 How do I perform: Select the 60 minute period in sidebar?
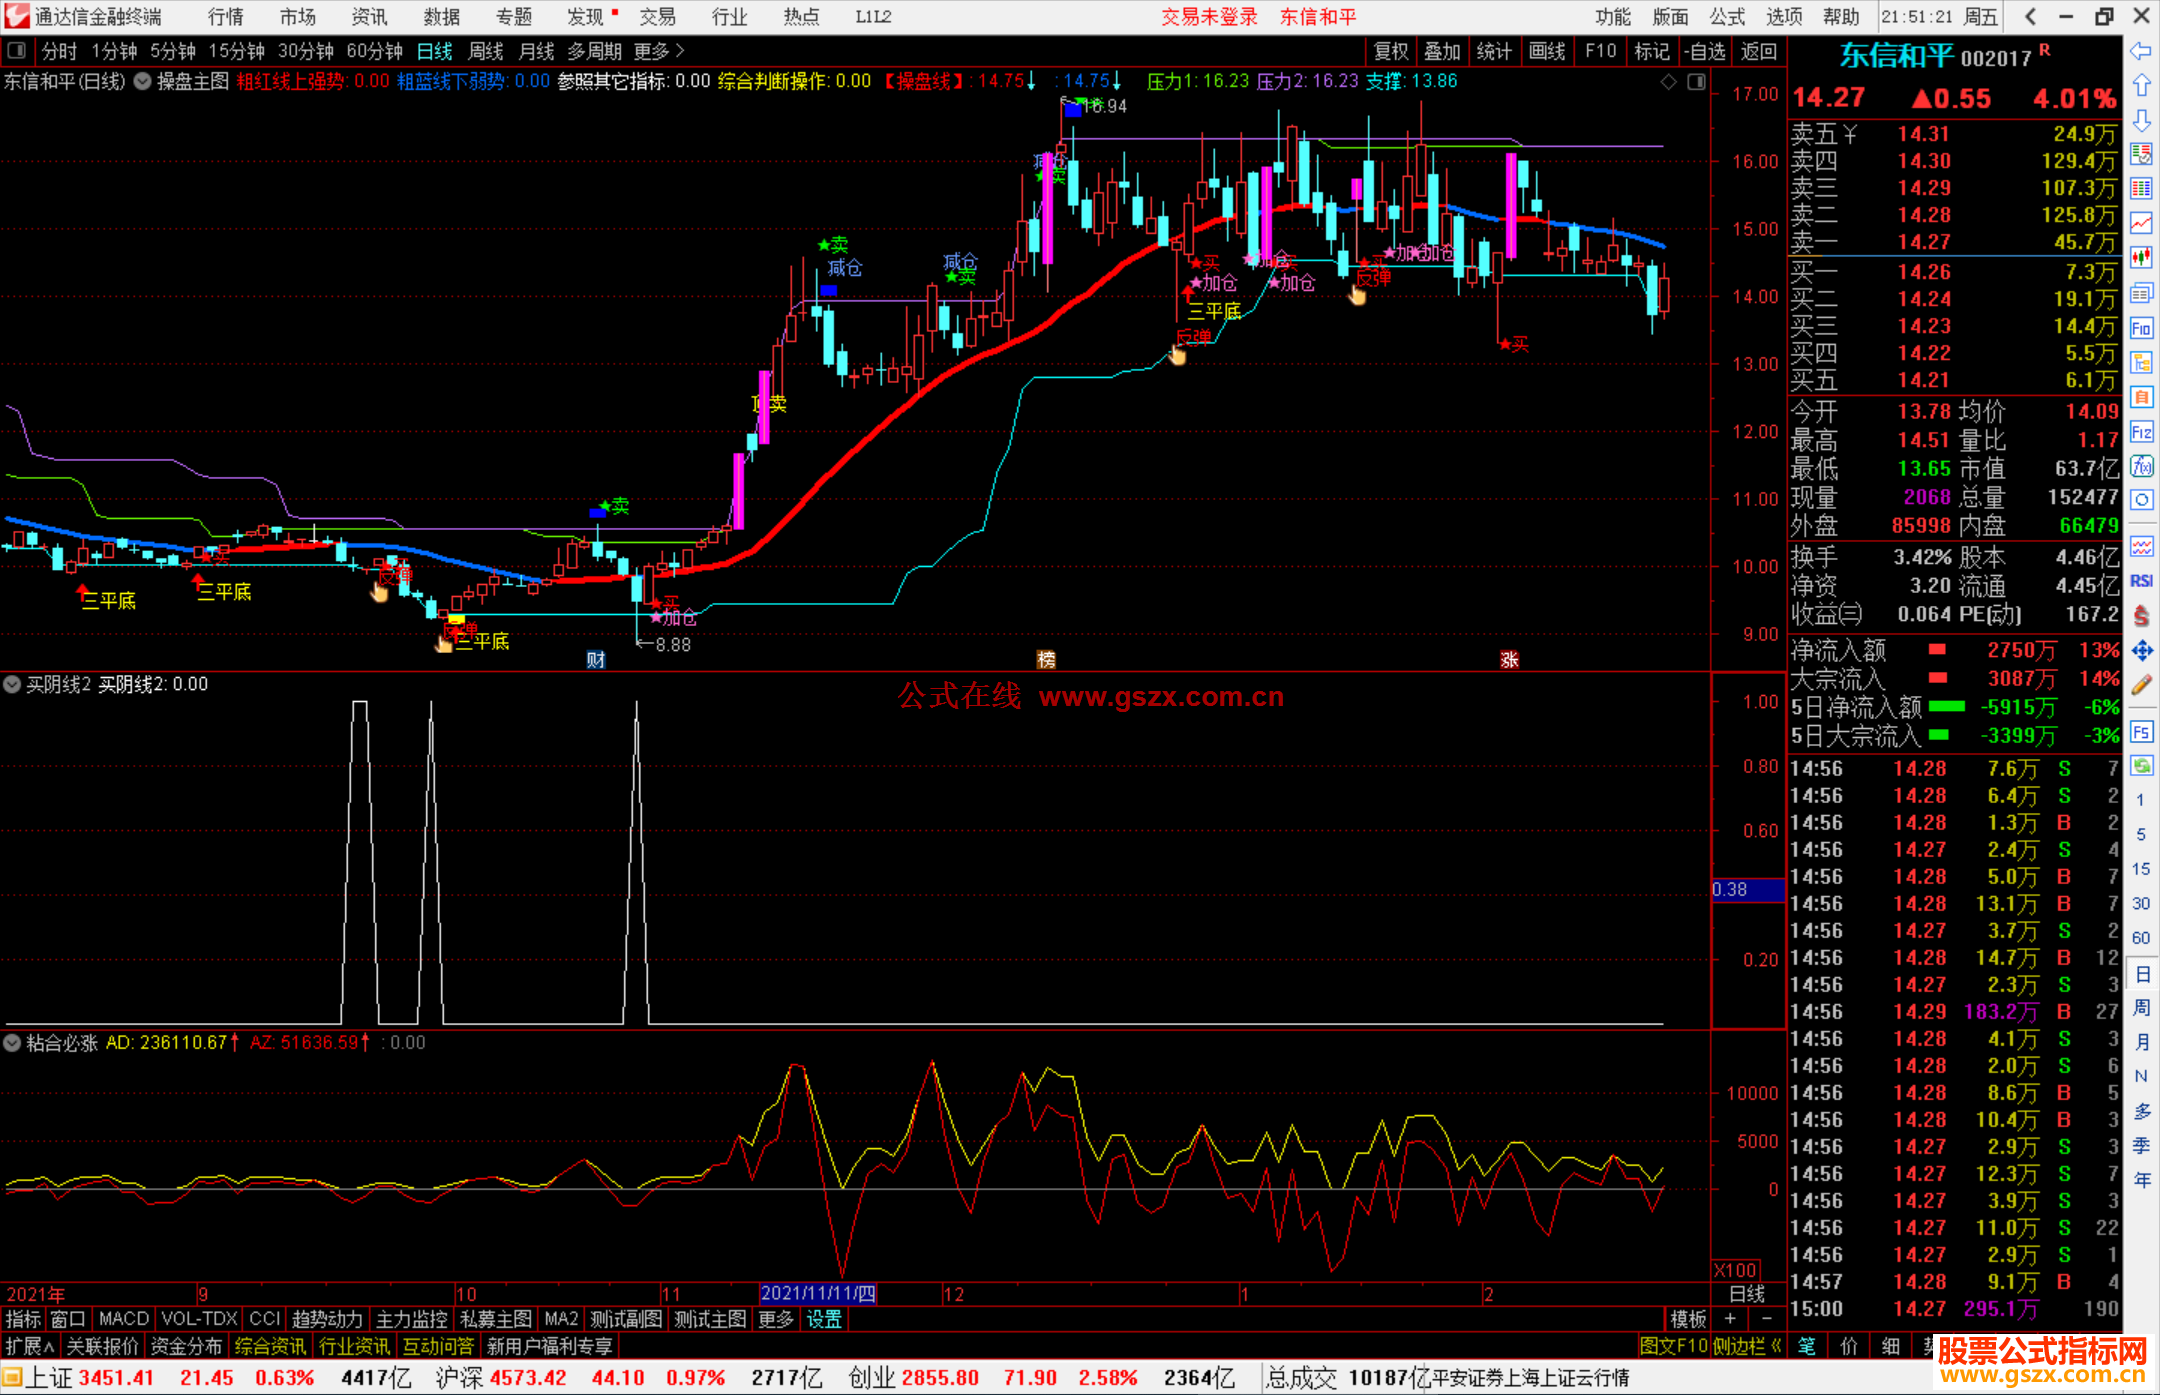pos(2141,938)
